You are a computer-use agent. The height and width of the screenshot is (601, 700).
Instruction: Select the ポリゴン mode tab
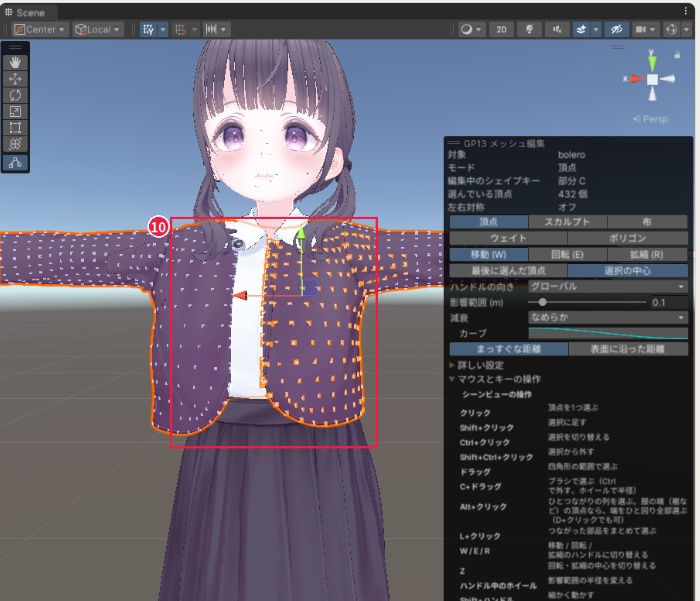point(628,238)
